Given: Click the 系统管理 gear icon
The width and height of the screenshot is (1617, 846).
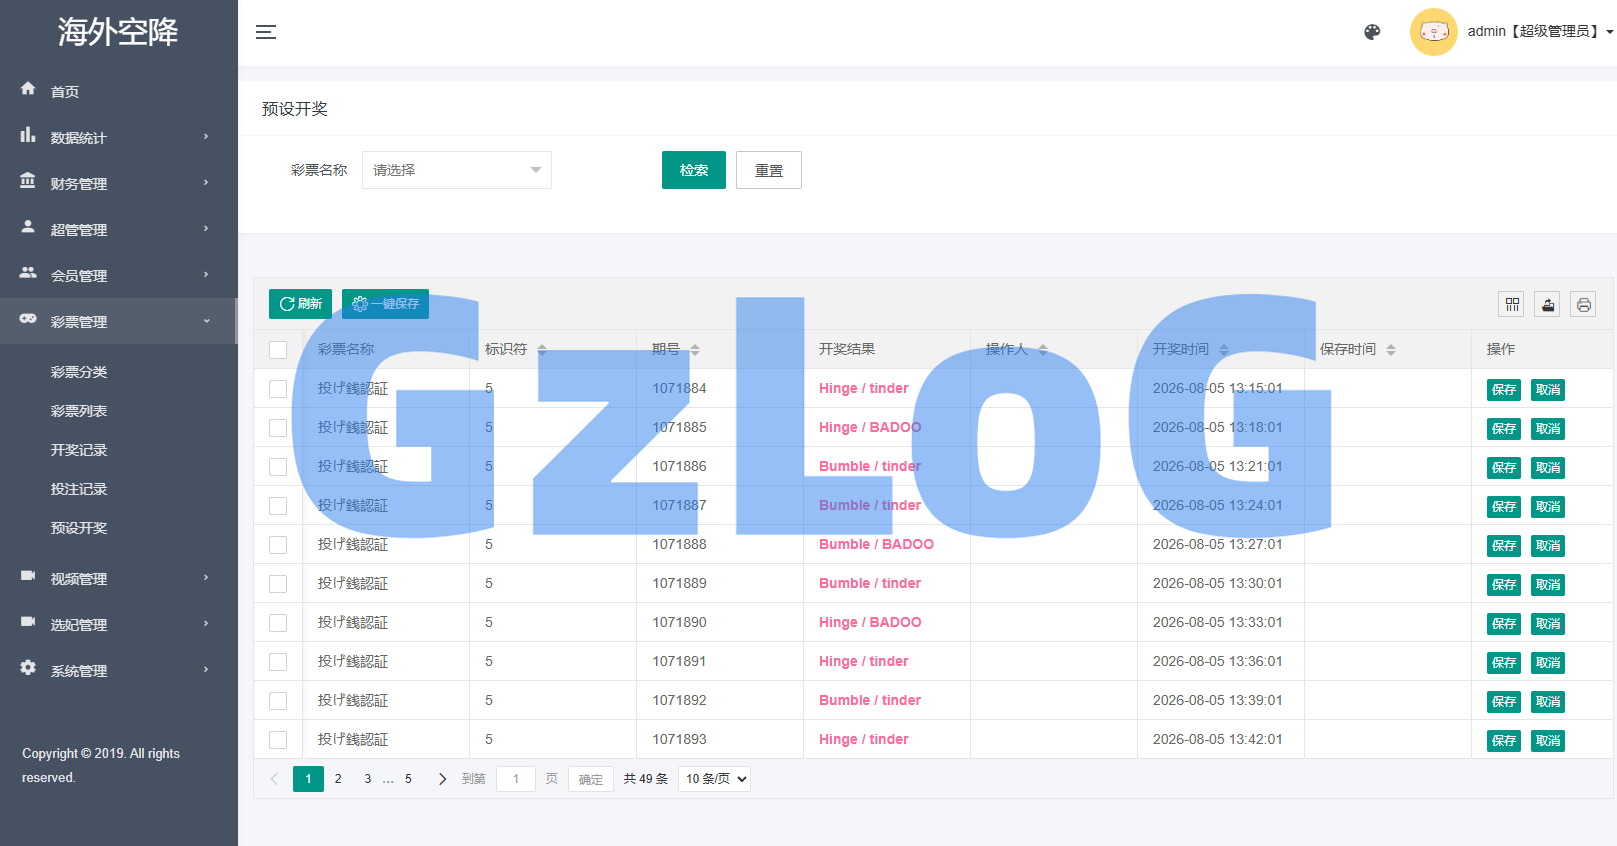Looking at the screenshot, I should pyautogui.click(x=28, y=668).
